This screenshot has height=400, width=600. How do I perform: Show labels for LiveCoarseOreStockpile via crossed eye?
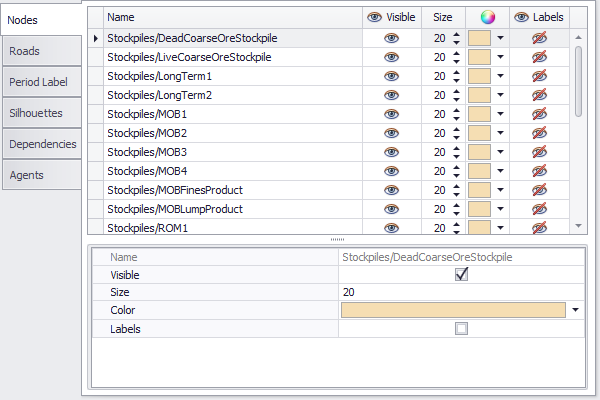(x=539, y=57)
